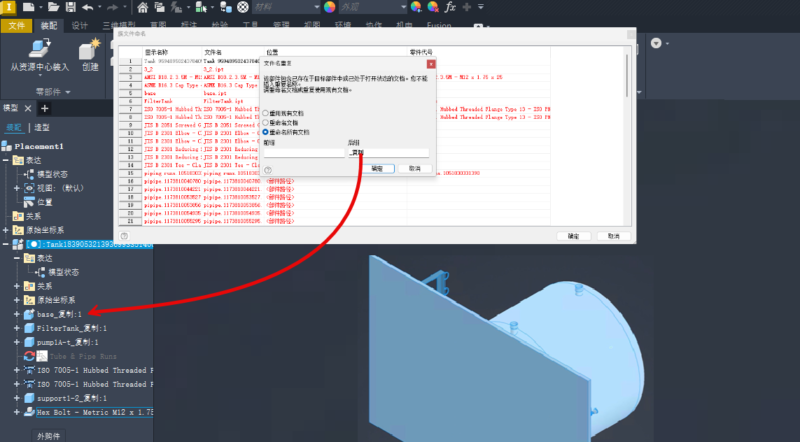Open the appearance color wheel icon
The width and height of the screenshot is (800, 442).
pyautogui.click(x=330, y=7)
